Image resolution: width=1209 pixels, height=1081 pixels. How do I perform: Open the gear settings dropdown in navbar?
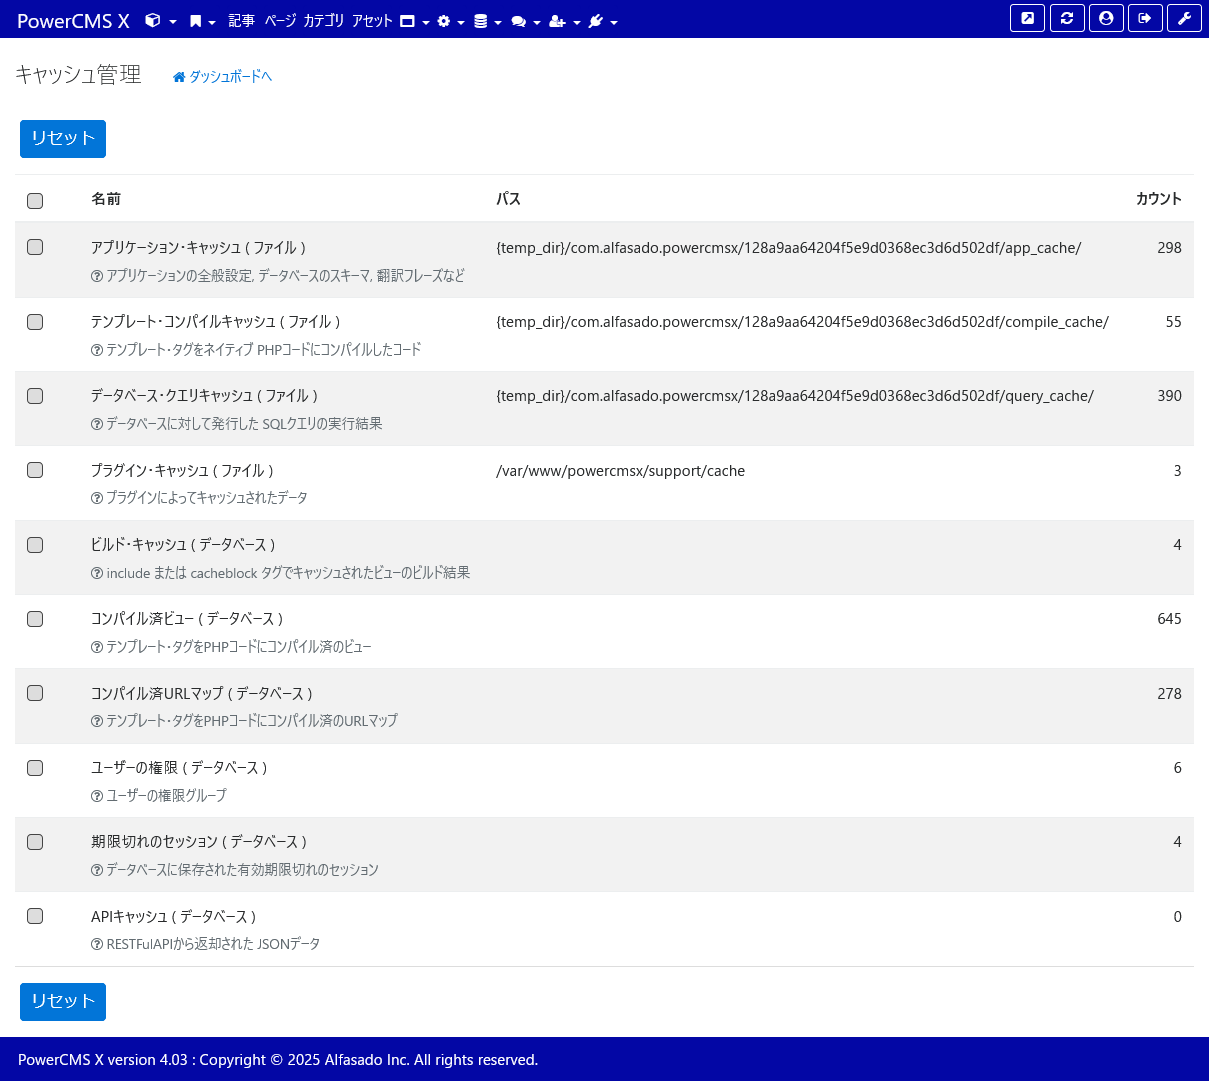pyautogui.click(x=450, y=21)
